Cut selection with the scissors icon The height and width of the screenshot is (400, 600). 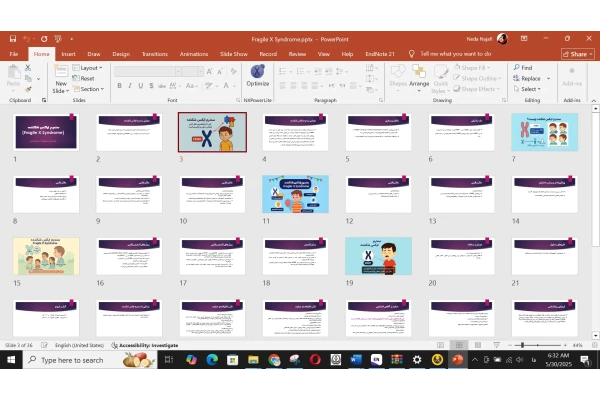pos(28,68)
